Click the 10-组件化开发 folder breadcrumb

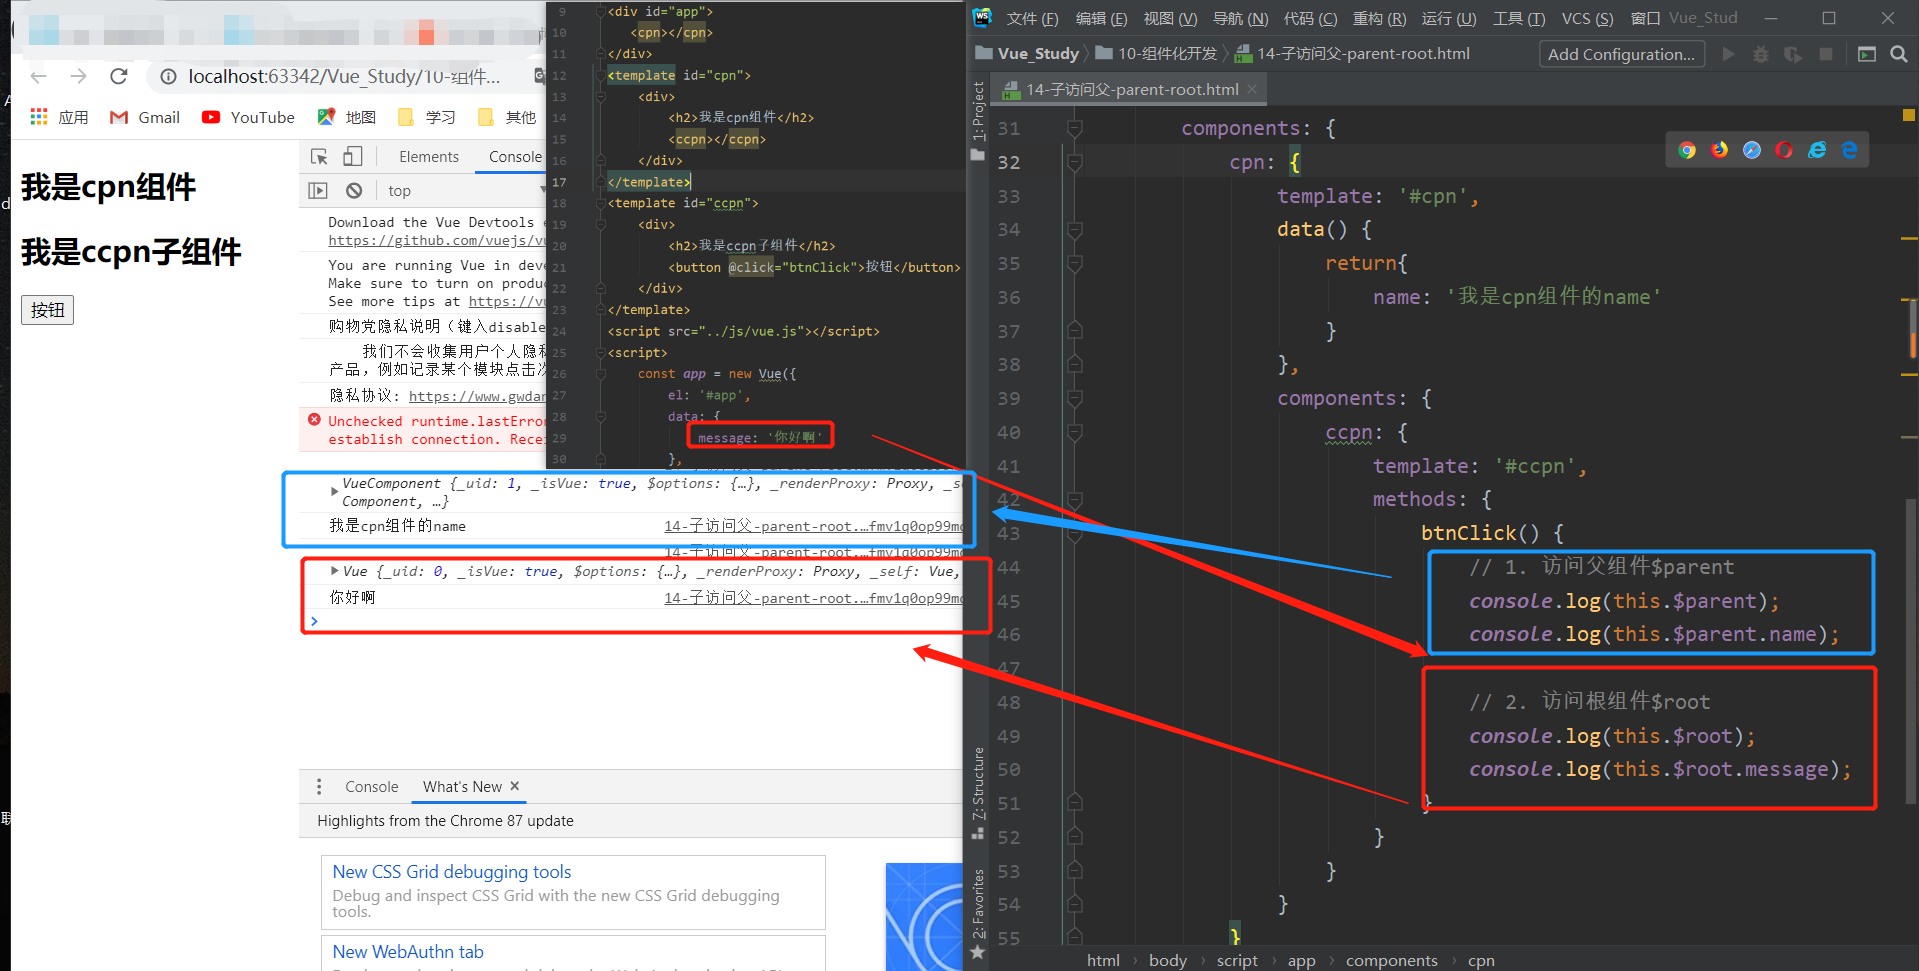[1157, 54]
